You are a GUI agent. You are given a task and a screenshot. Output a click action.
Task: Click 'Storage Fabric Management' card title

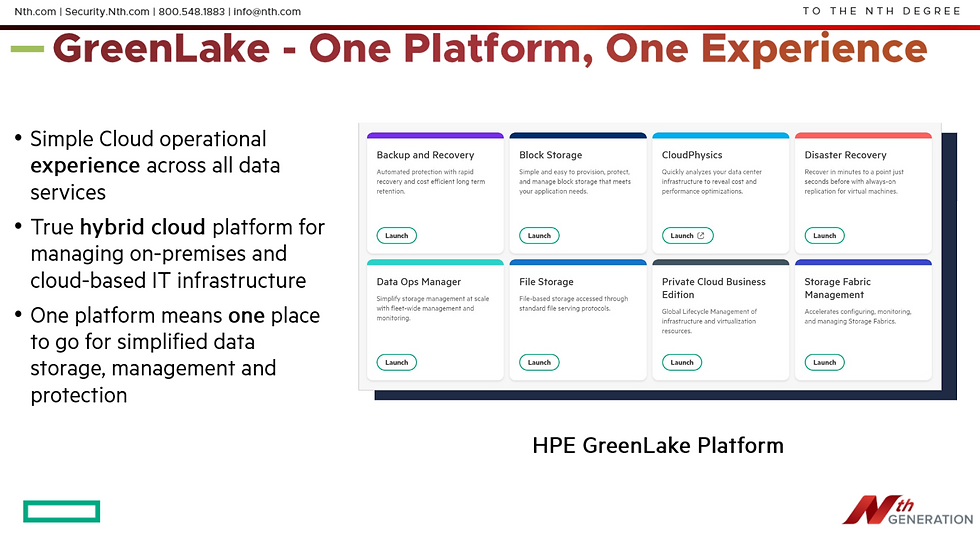[x=837, y=288]
